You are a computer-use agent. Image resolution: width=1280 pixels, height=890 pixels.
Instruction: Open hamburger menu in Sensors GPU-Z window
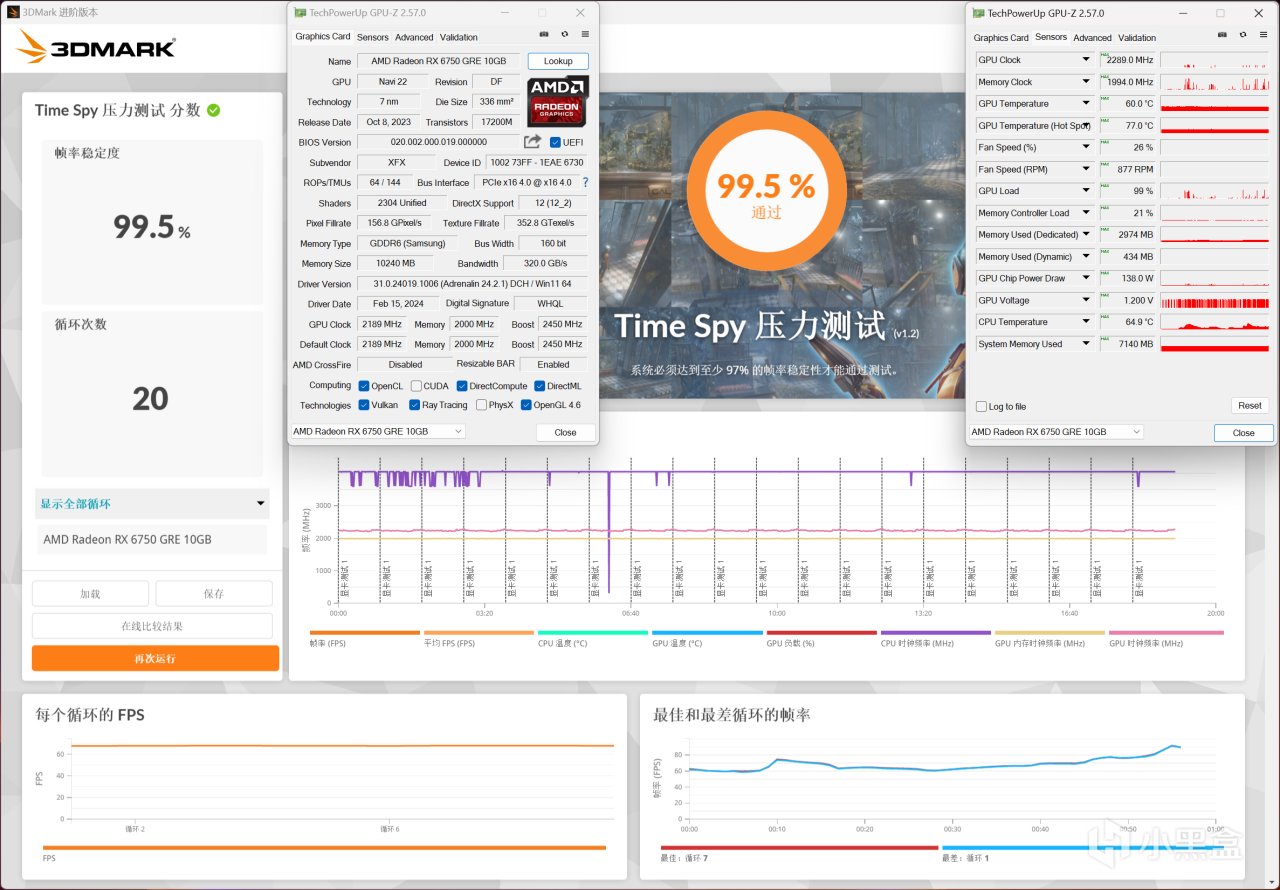point(1262,35)
